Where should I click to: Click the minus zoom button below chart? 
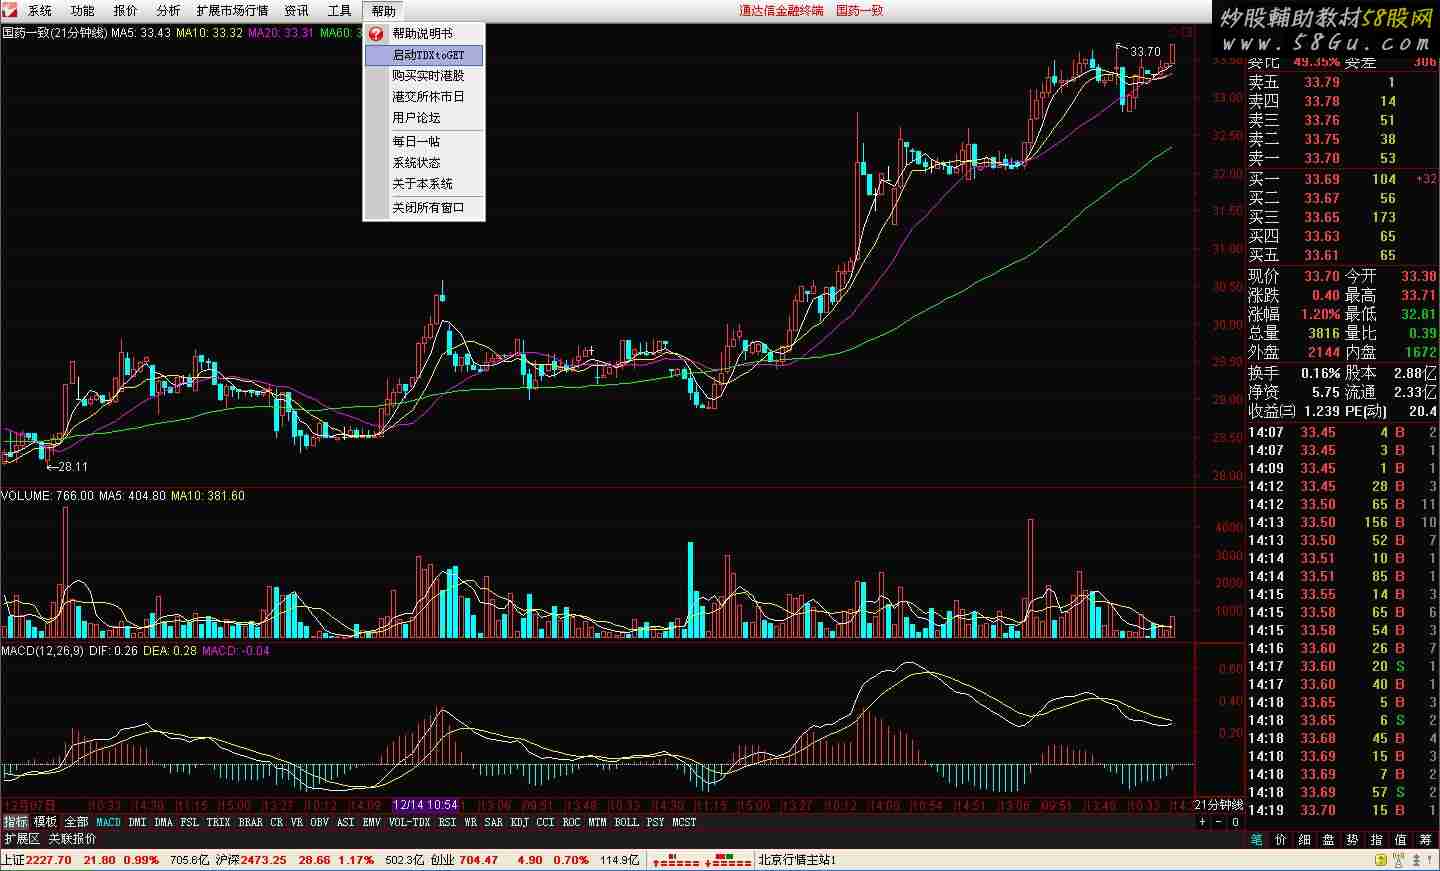1219,822
